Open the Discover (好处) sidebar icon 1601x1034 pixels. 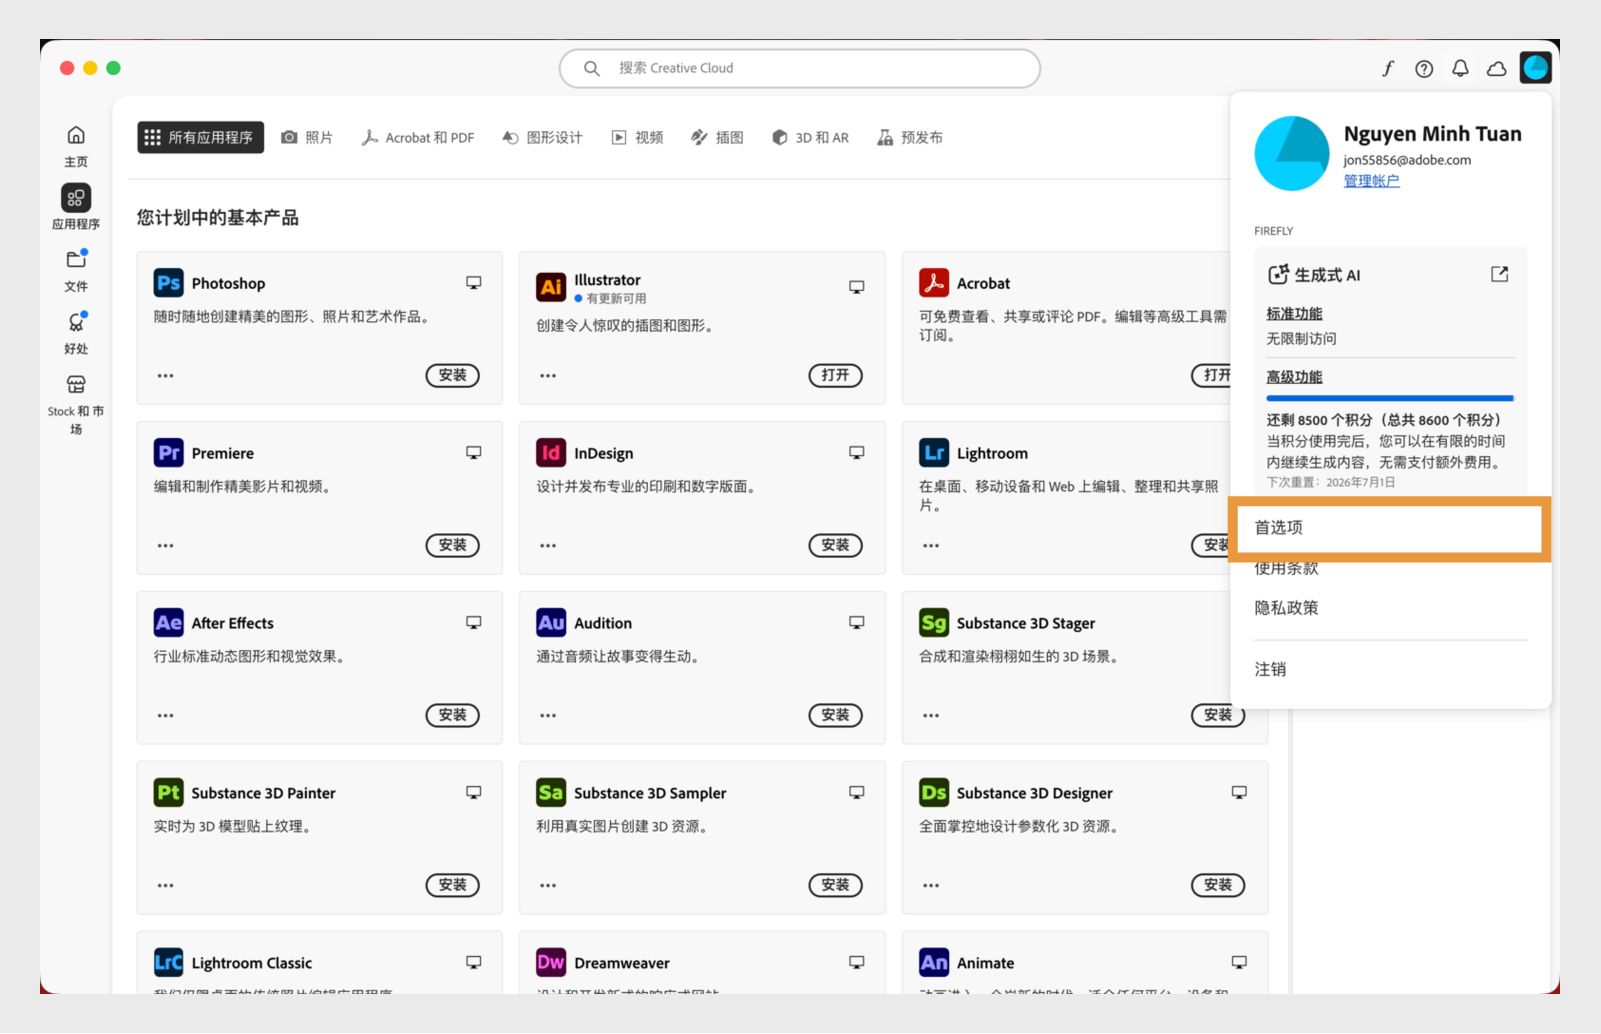coord(76,322)
